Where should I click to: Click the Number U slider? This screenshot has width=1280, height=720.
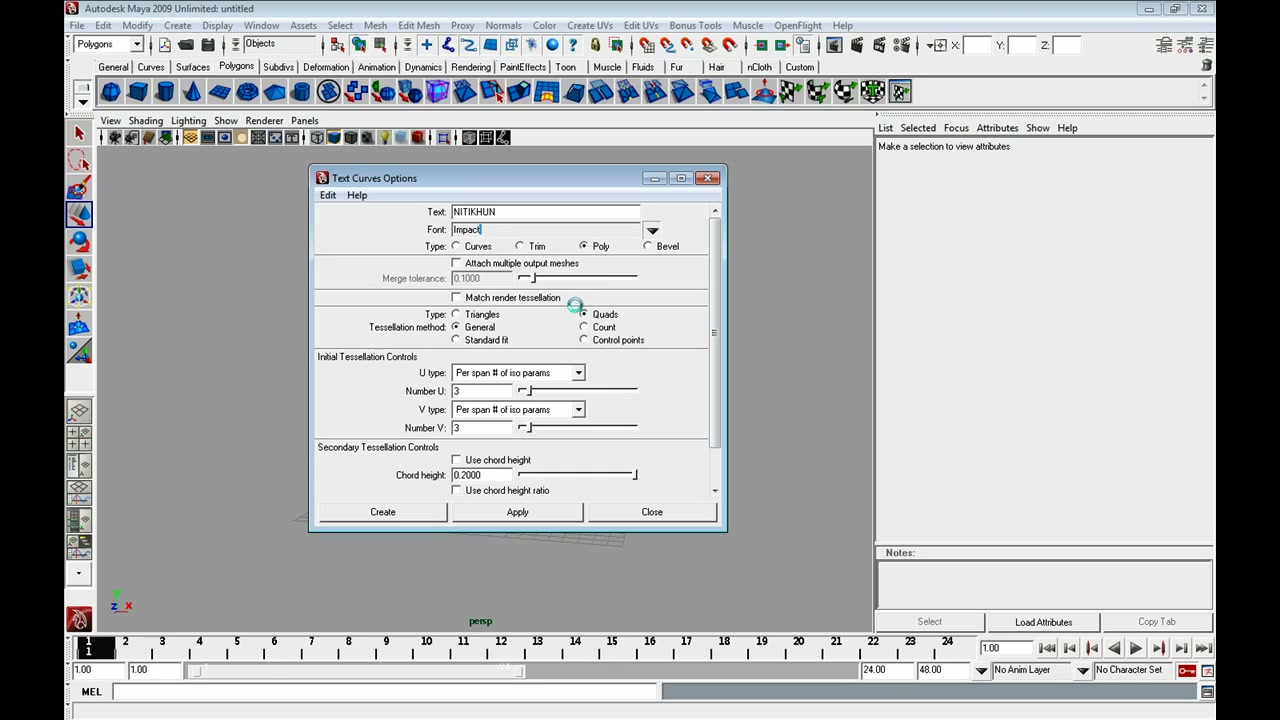coord(577,391)
